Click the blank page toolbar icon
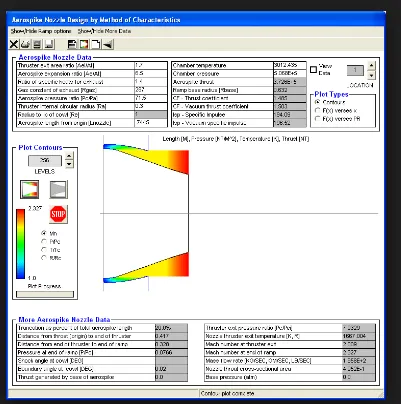Viewport: 401px width, 404px height. pos(96,44)
